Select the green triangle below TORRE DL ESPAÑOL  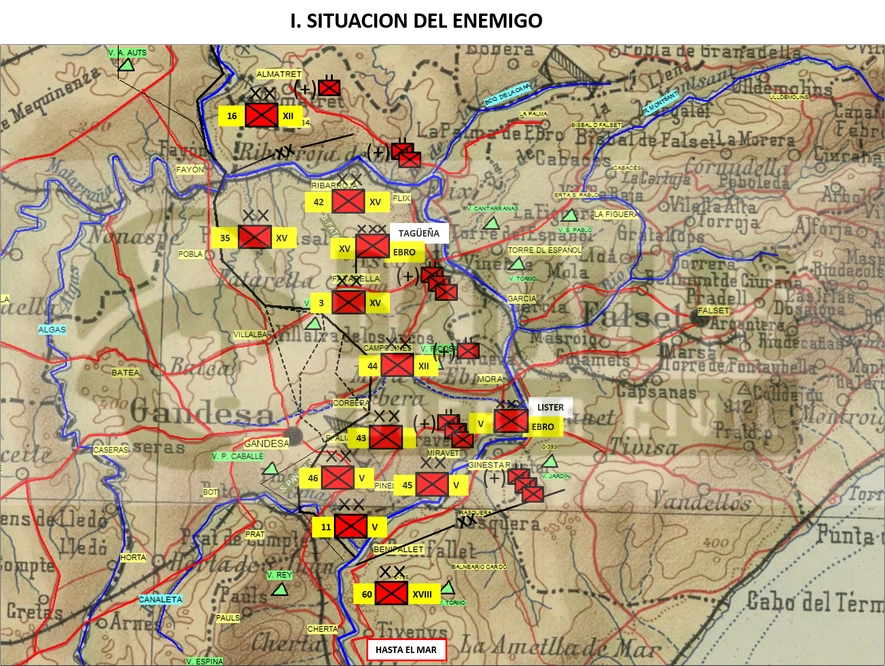(x=516, y=264)
